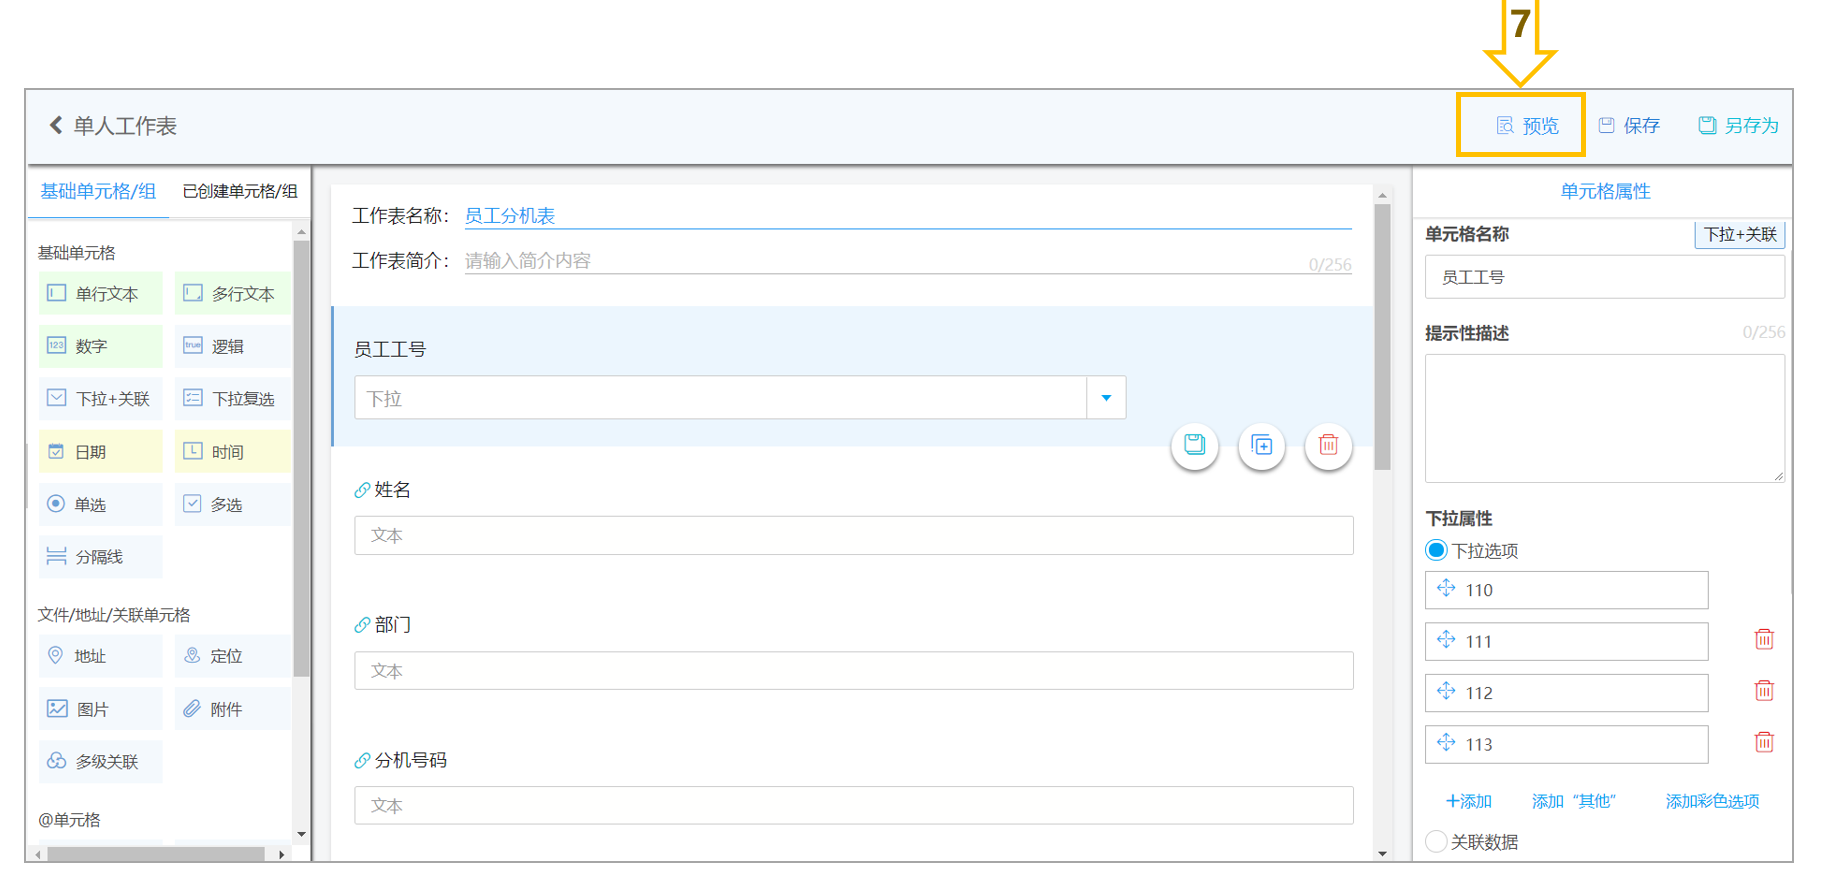Add an 附件 attachment cell
Image resolution: width=1839 pixels, height=879 pixels.
point(233,709)
